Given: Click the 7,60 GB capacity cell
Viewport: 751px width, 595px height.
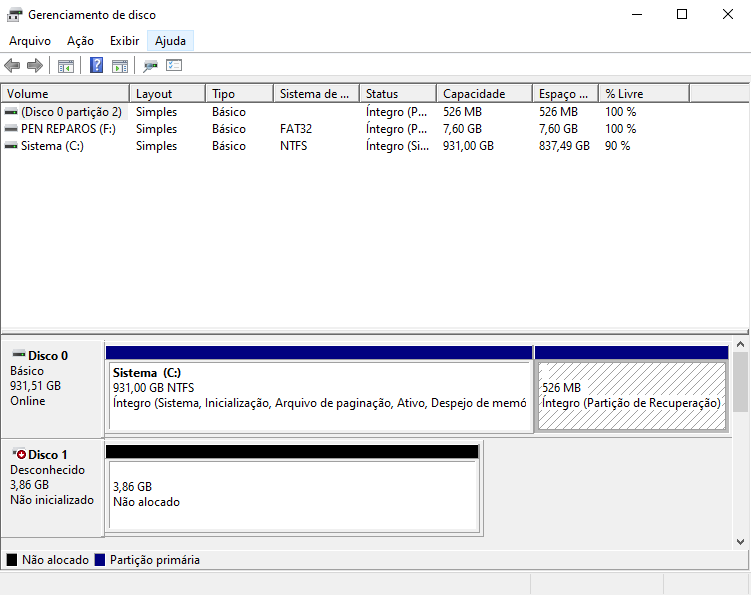Looking at the screenshot, I should (x=462, y=128).
